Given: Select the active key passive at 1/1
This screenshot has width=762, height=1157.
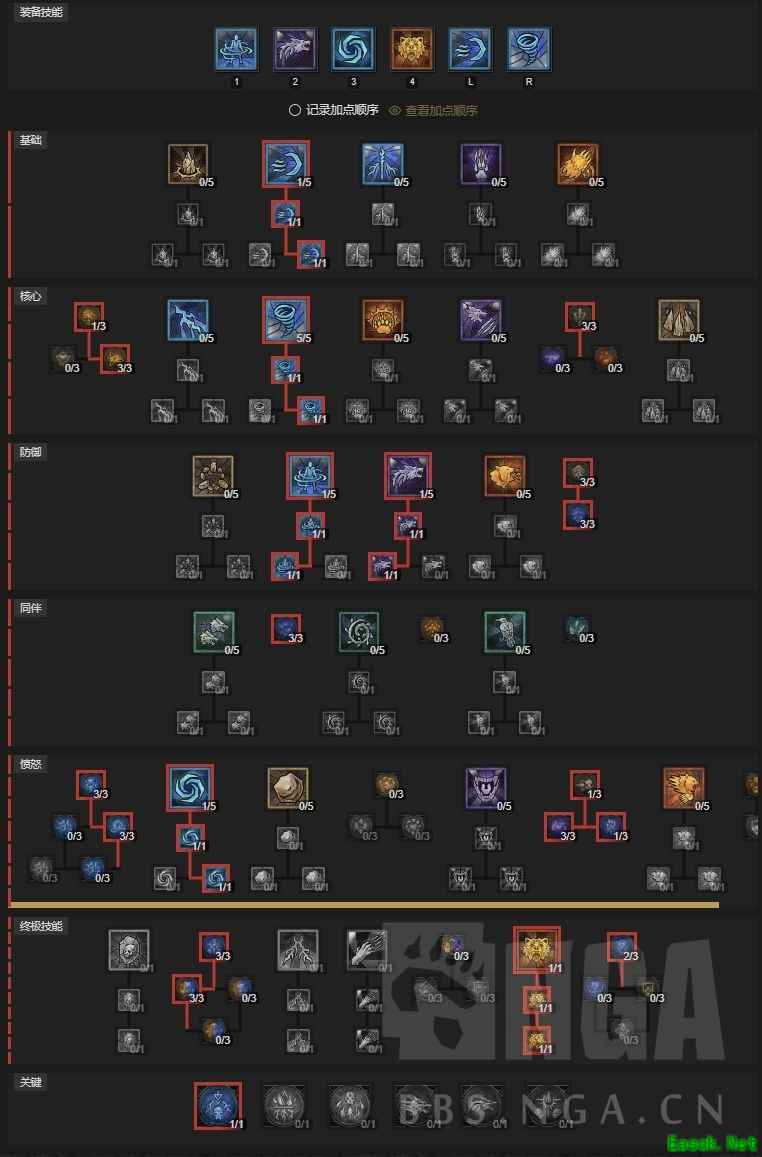Looking at the screenshot, I should 218,1105.
